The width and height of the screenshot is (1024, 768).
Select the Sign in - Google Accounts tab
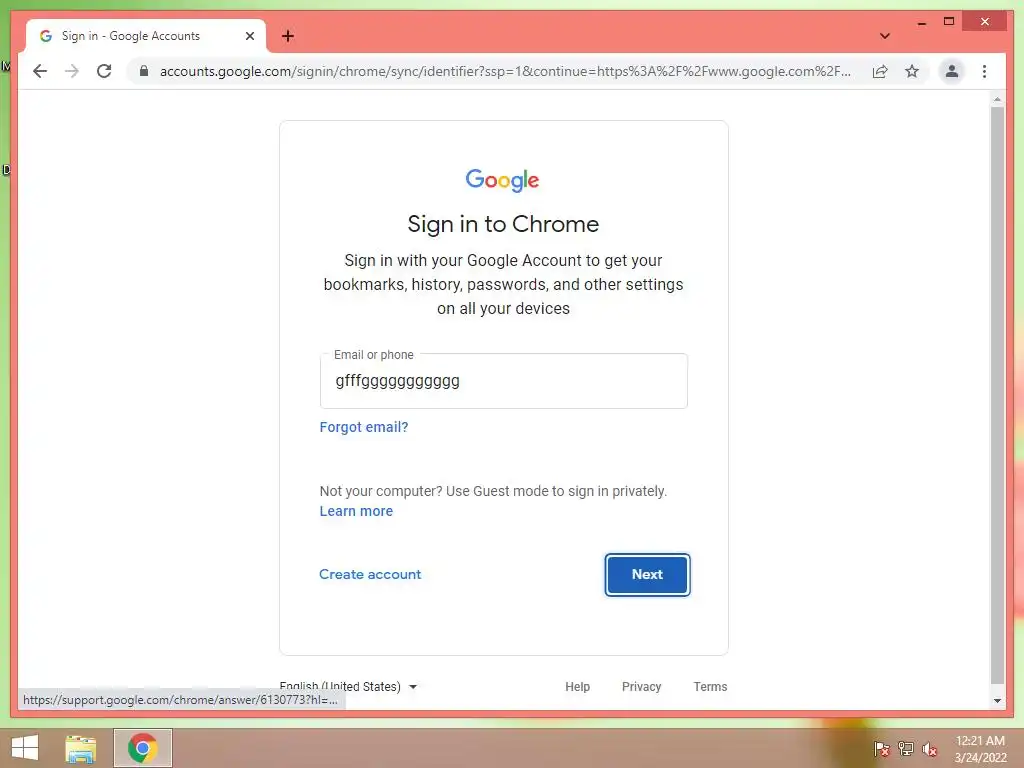(146, 36)
